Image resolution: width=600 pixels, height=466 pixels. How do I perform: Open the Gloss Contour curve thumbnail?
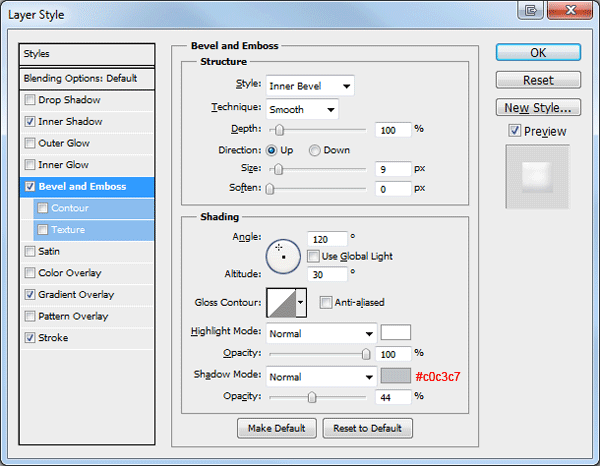click(x=282, y=303)
